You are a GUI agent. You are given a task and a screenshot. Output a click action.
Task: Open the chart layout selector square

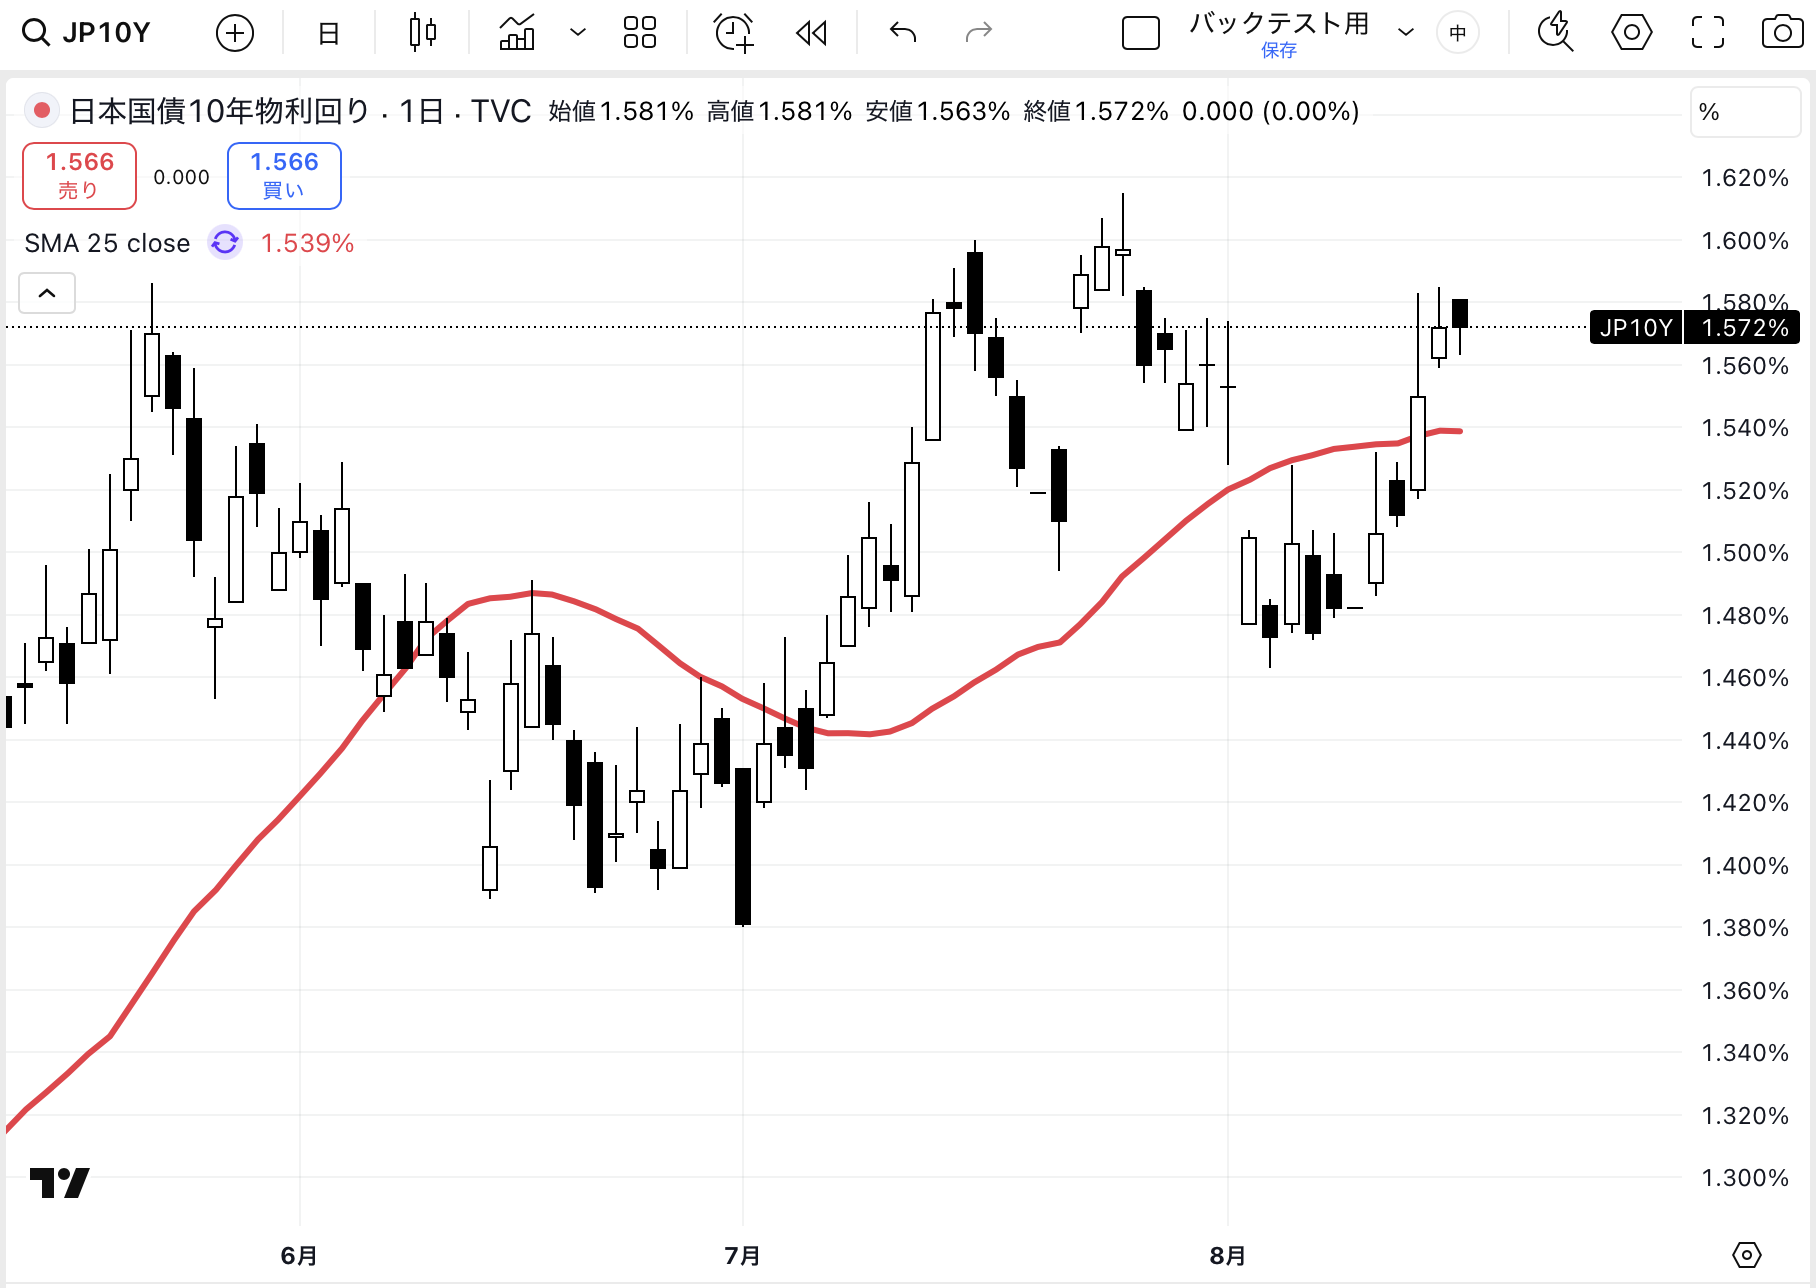[x=1140, y=33]
